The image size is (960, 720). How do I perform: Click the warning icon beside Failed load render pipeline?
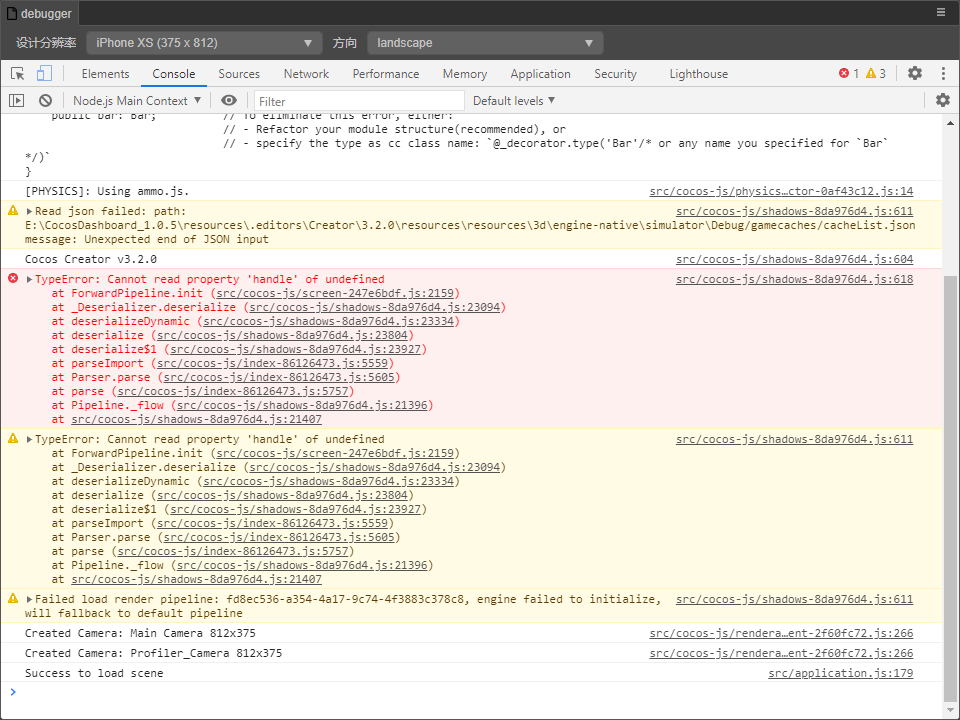click(13, 599)
